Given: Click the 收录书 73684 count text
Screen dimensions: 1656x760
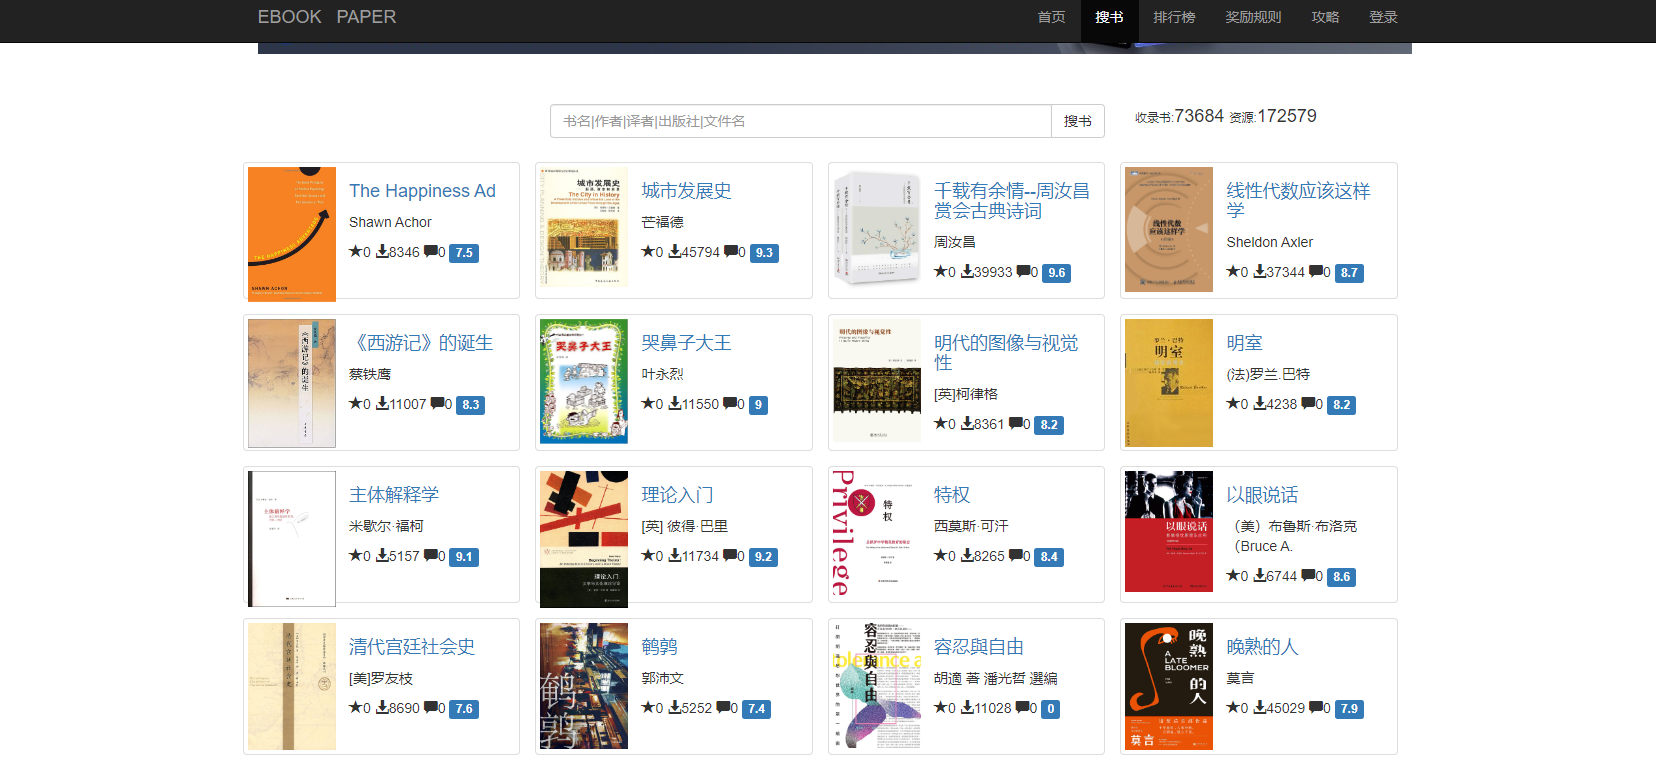Looking at the screenshot, I should pos(1179,116).
